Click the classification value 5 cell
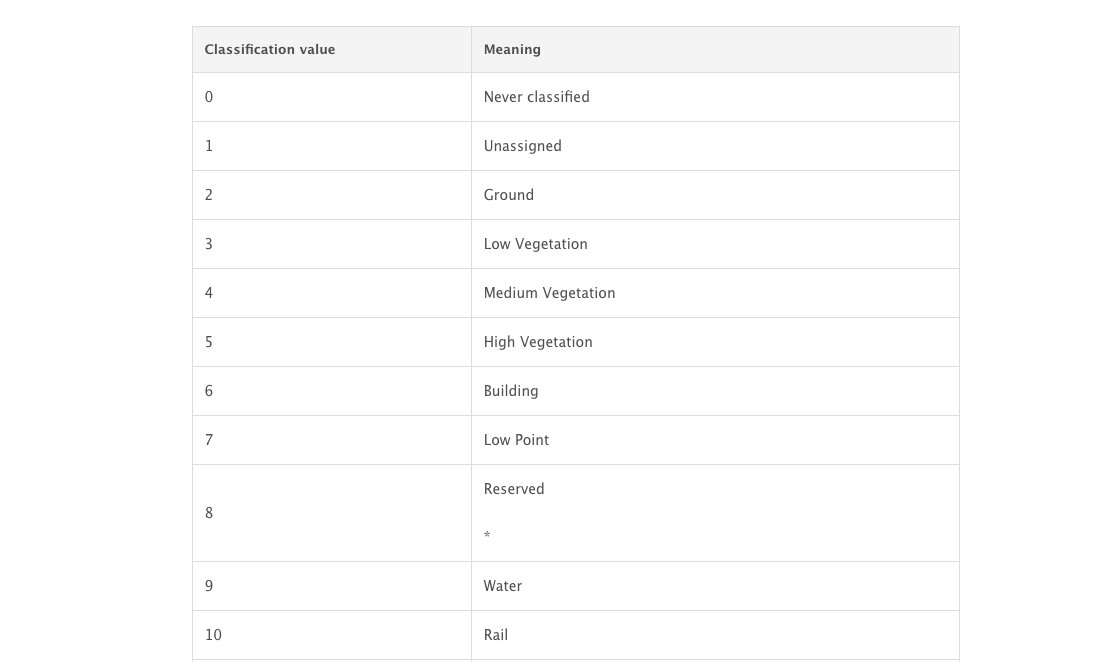 209,342
